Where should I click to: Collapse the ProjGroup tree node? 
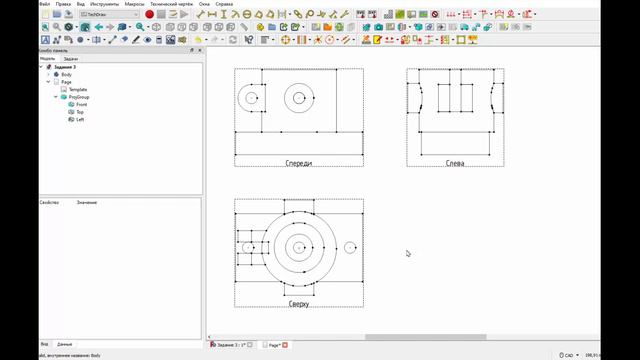click(x=56, y=97)
